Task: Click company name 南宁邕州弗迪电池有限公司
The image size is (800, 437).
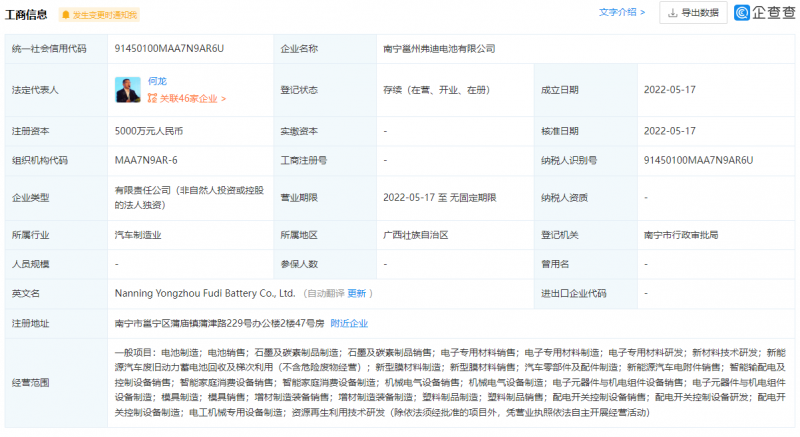Action: [439, 48]
